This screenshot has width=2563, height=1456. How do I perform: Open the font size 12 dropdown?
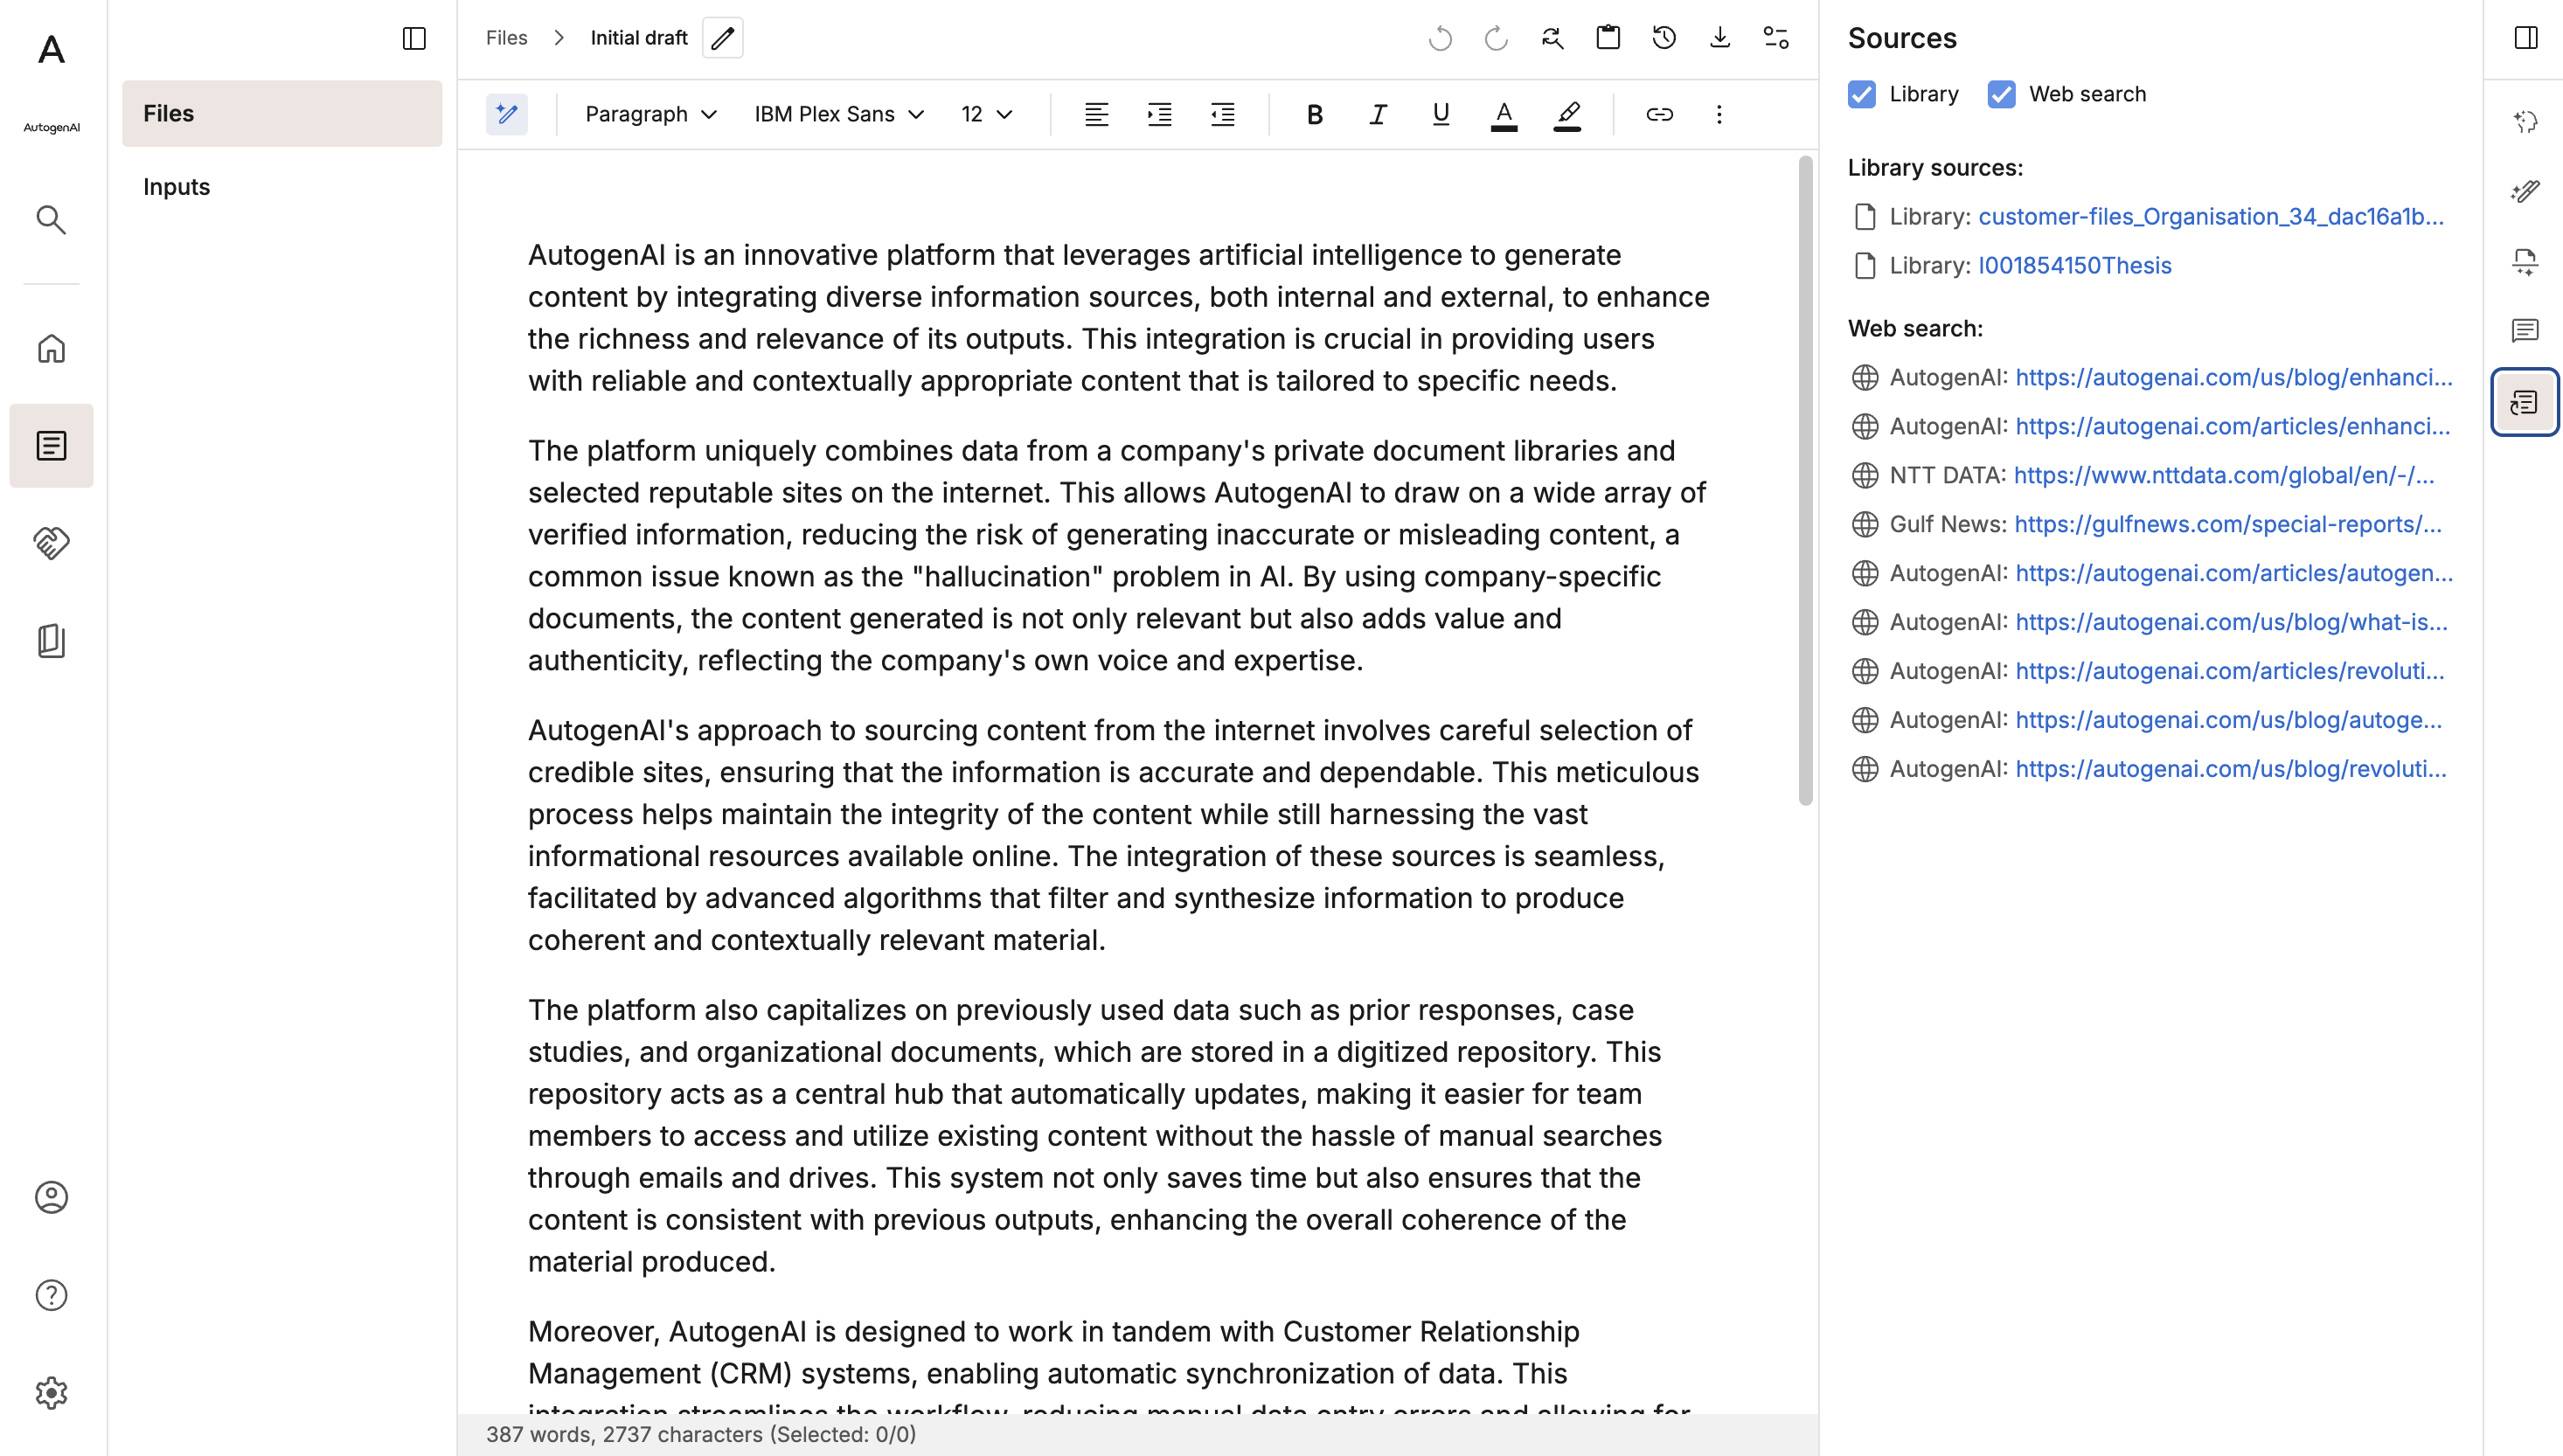[x=987, y=114]
